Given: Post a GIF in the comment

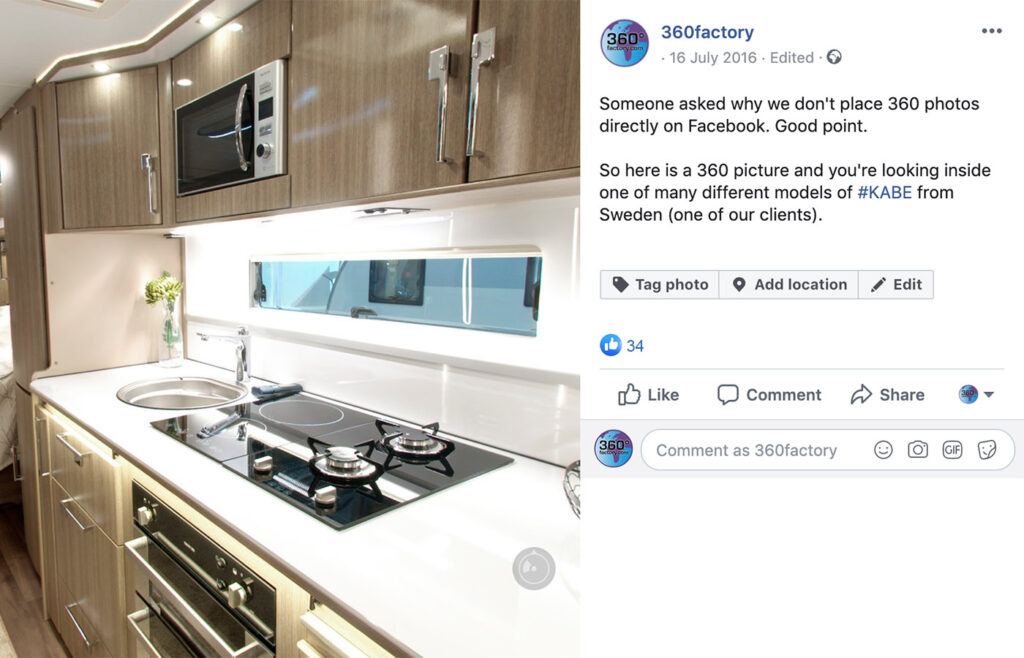Looking at the screenshot, I should 952,450.
